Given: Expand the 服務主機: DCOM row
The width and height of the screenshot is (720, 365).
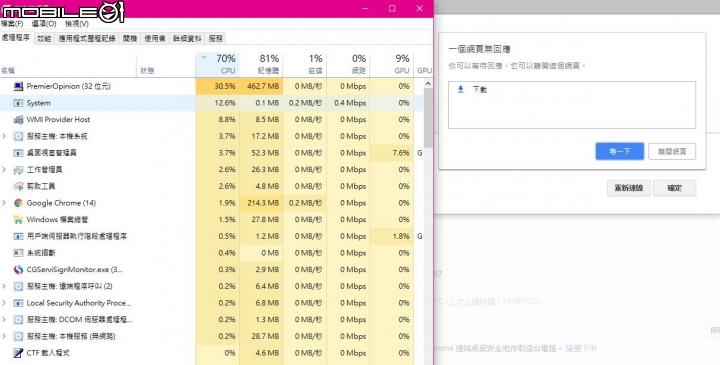Looking at the screenshot, I should tap(4, 320).
